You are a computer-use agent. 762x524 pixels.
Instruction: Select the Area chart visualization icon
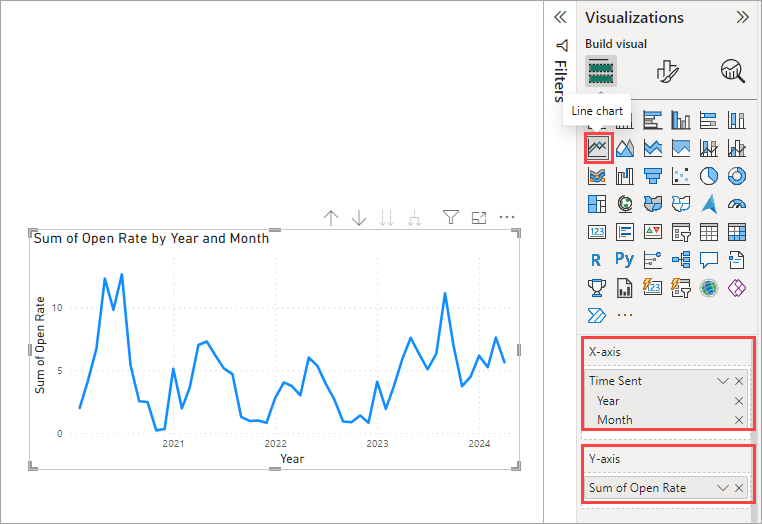point(625,148)
